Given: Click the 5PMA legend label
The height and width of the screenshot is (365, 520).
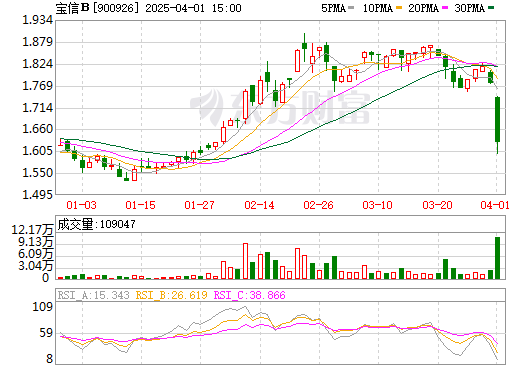Looking at the screenshot, I should (x=333, y=8).
